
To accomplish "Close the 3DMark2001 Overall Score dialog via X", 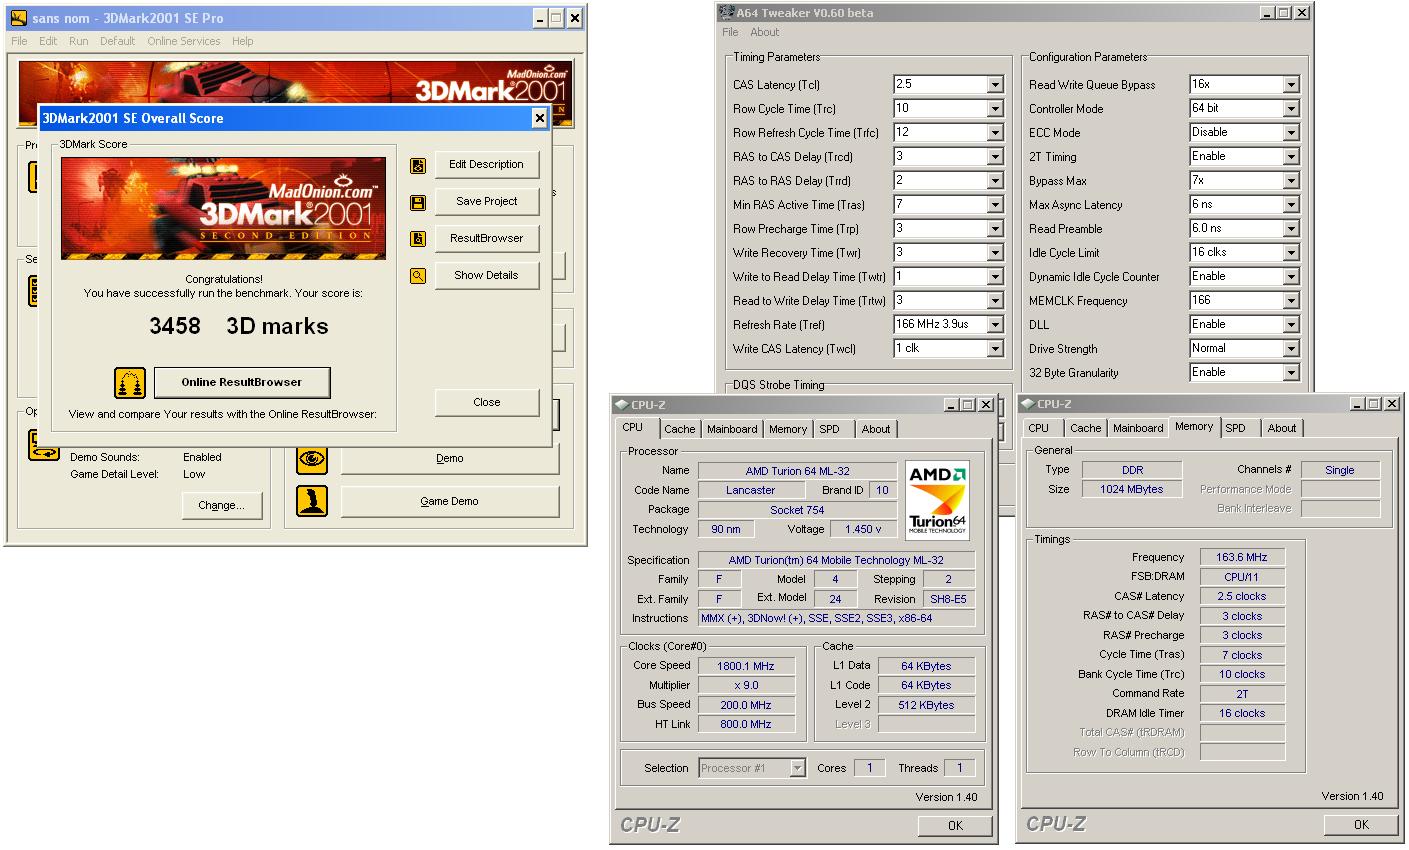I will 540,118.
